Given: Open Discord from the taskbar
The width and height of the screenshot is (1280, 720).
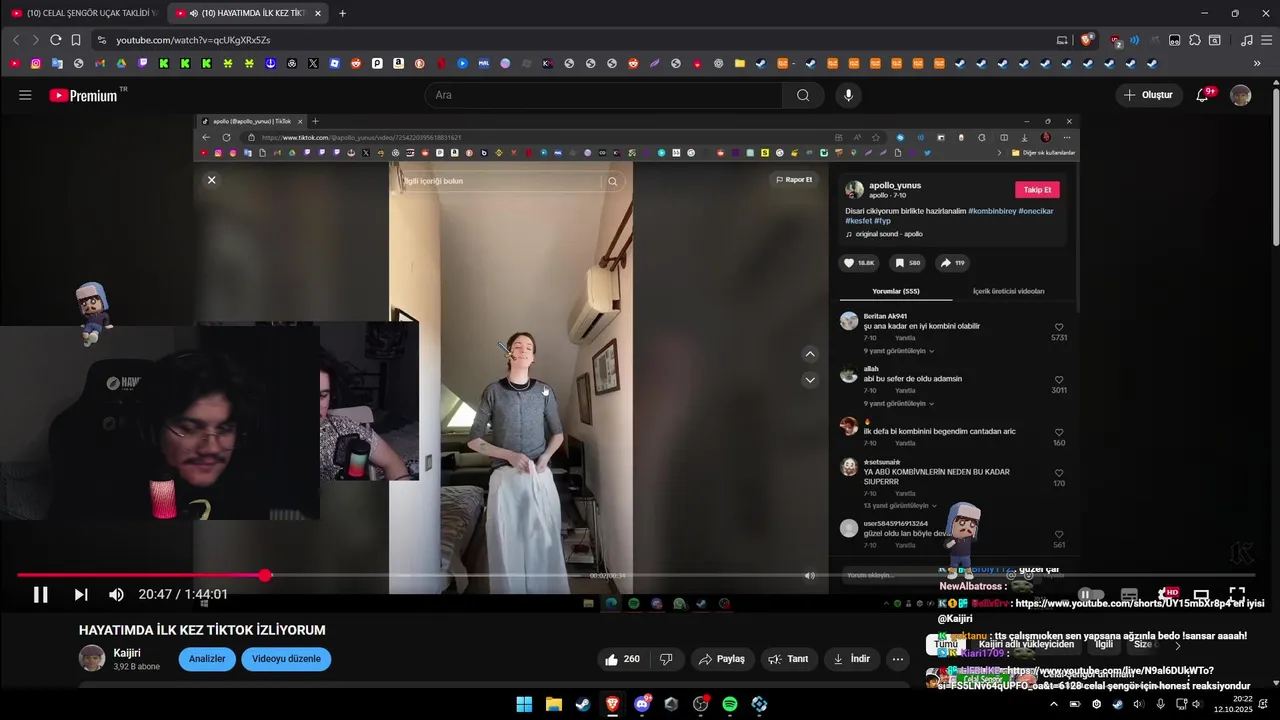Looking at the screenshot, I should (642, 704).
